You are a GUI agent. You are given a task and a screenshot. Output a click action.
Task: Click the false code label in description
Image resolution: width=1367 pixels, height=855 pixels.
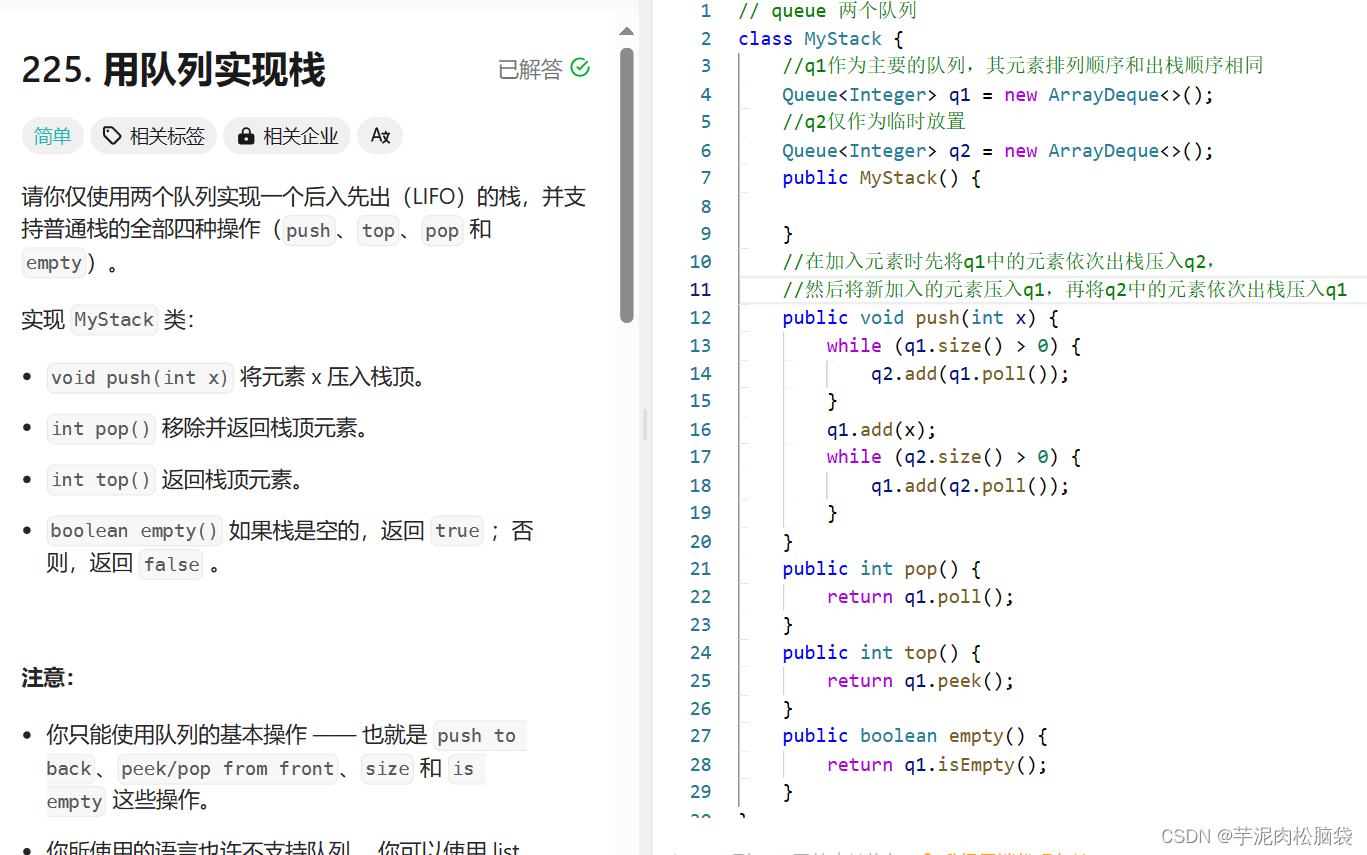(x=171, y=564)
